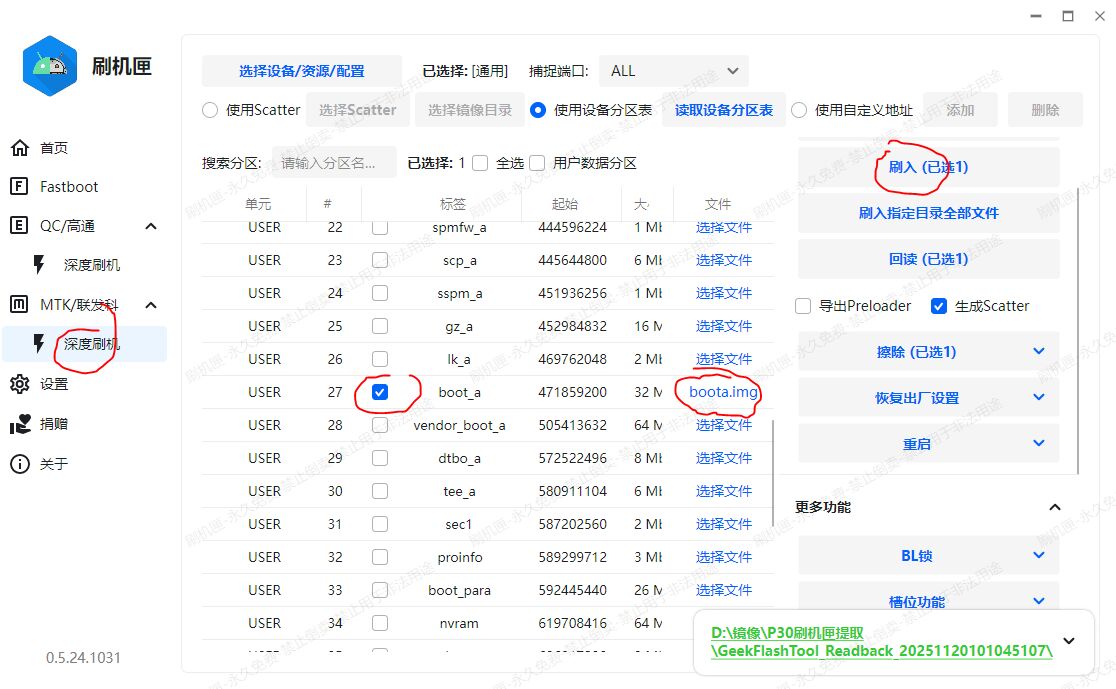Click the lightning icon under MTK/联发科
Viewport: 1116px width, 689px height.
coord(39,344)
